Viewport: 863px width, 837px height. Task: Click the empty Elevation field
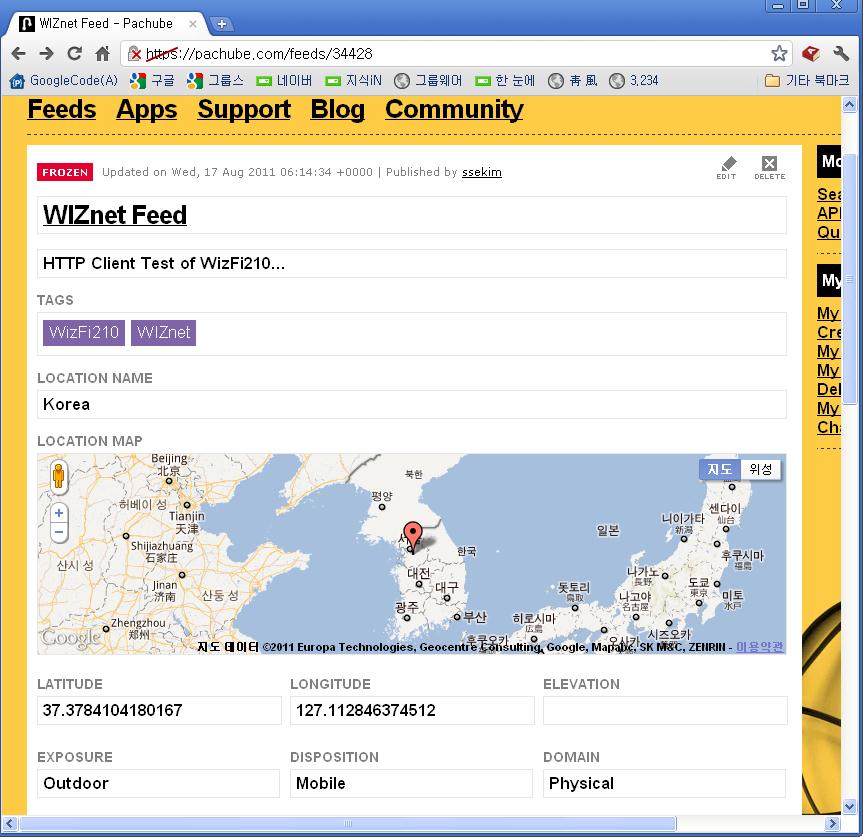pos(665,710)
